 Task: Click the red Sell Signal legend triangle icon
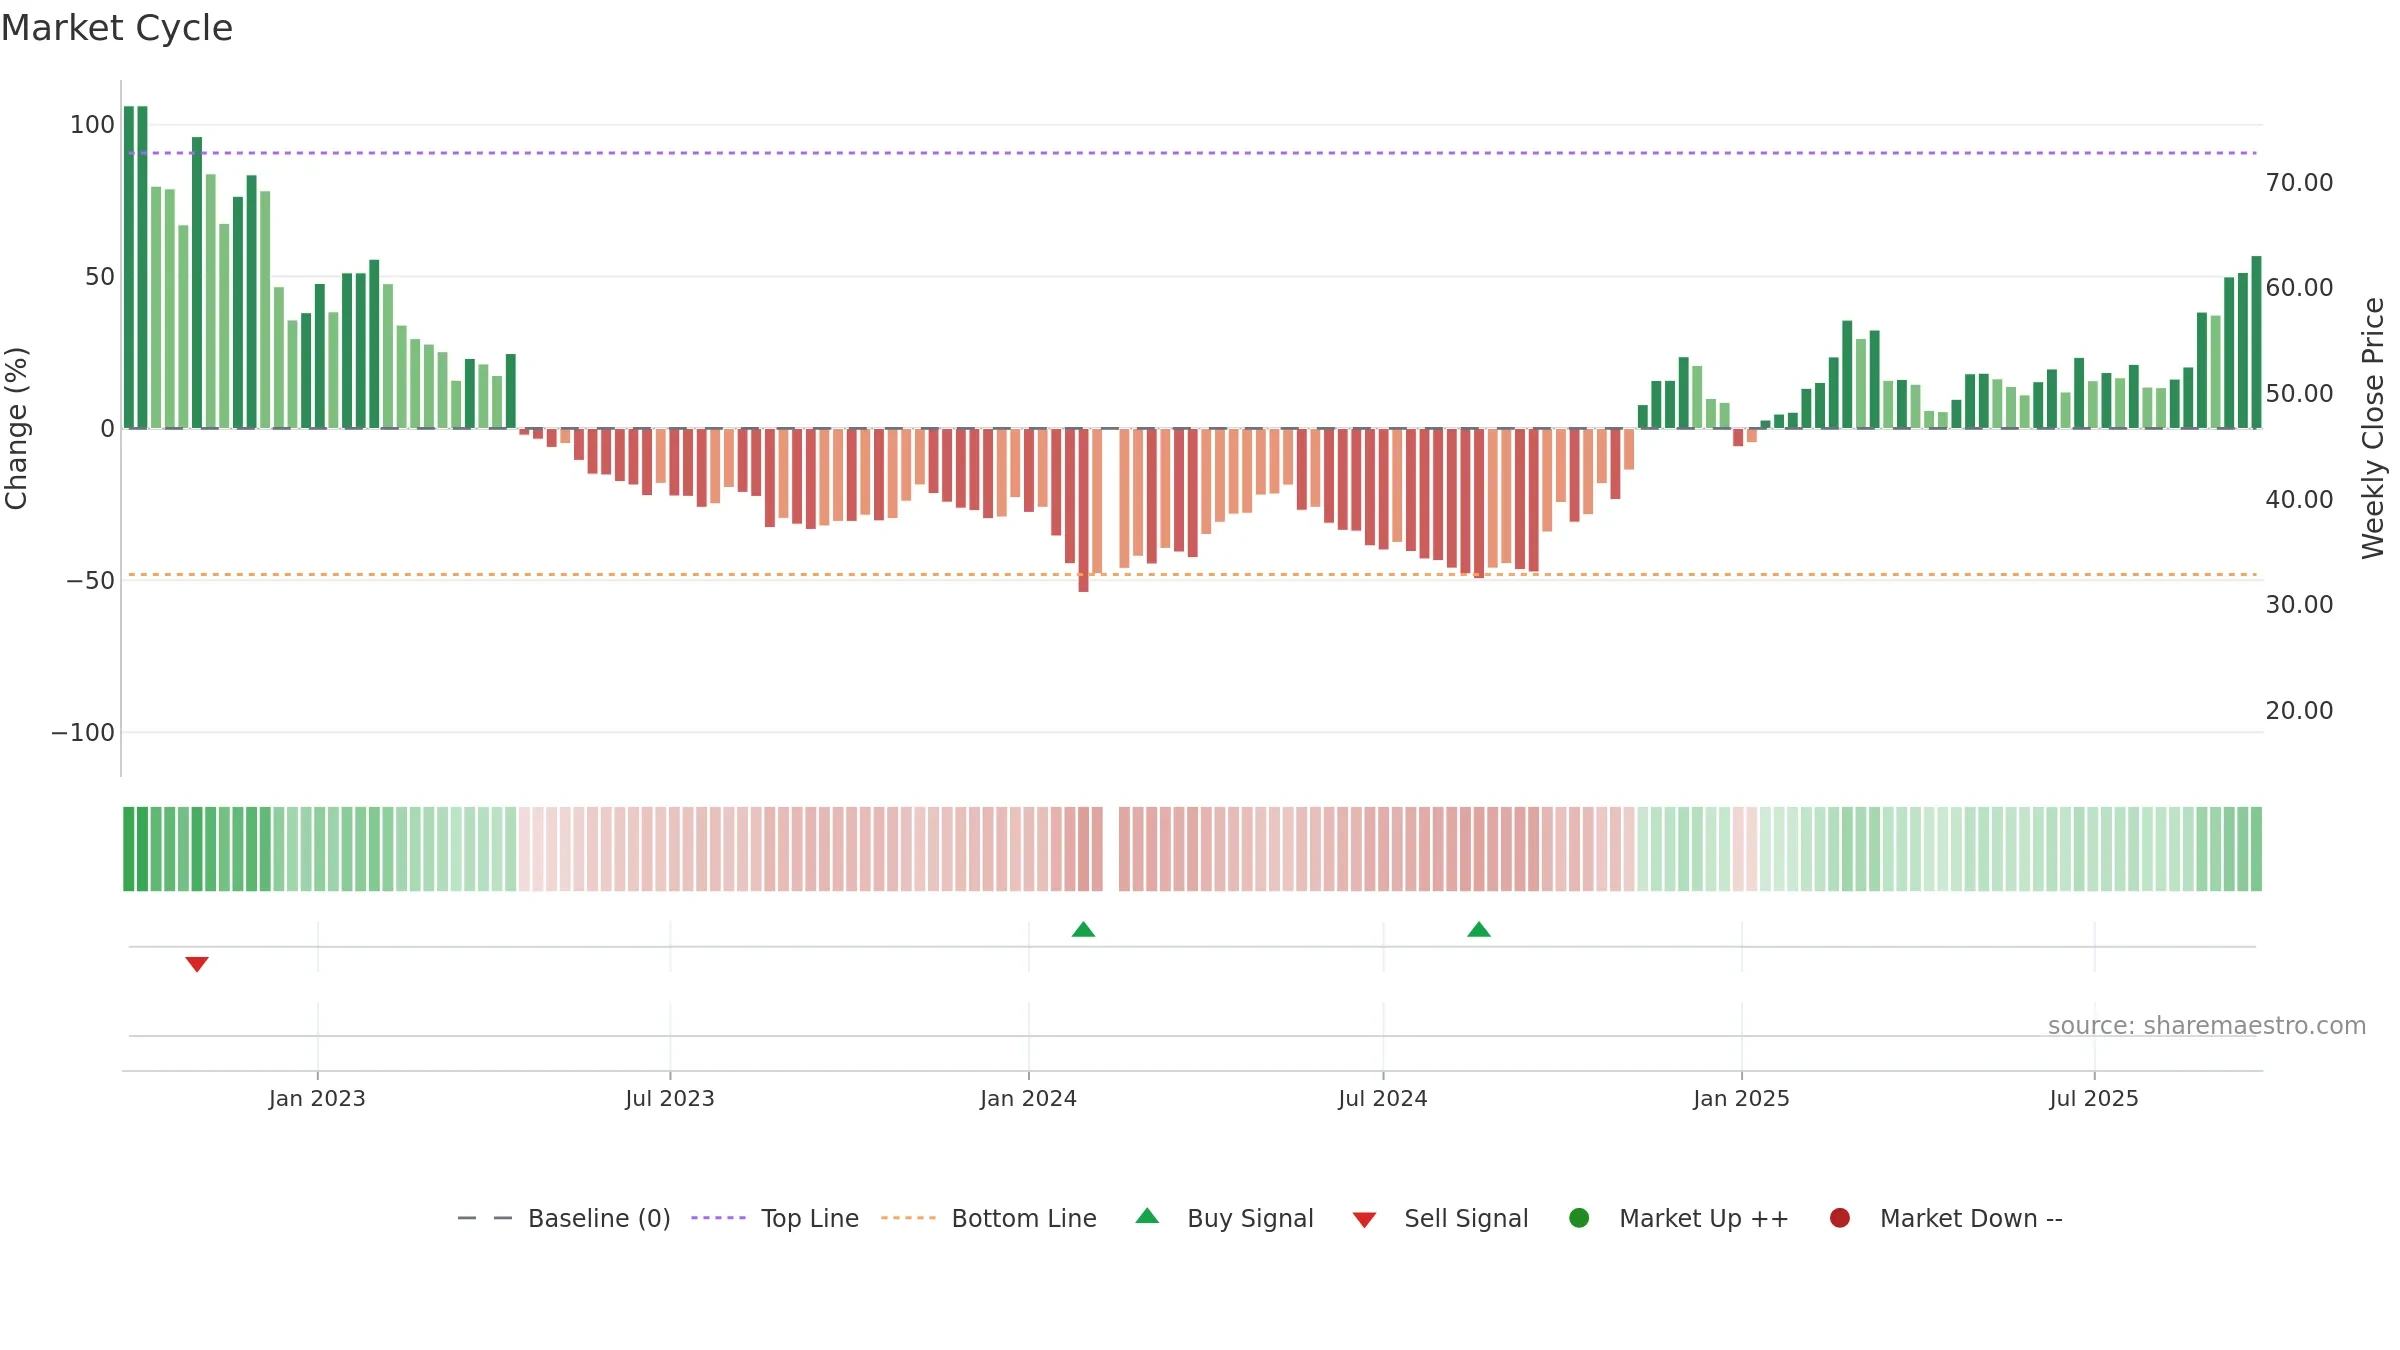[x=1365, y=1220]
